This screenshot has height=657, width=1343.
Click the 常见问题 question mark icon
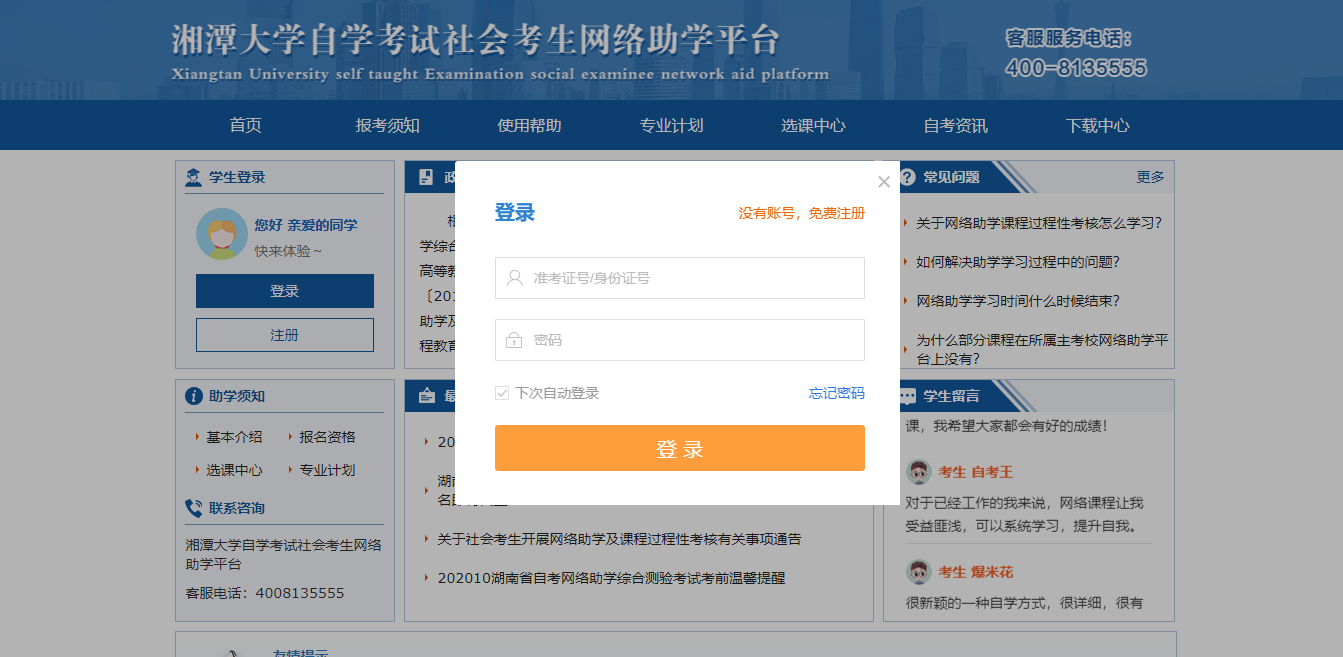(908, 177)
